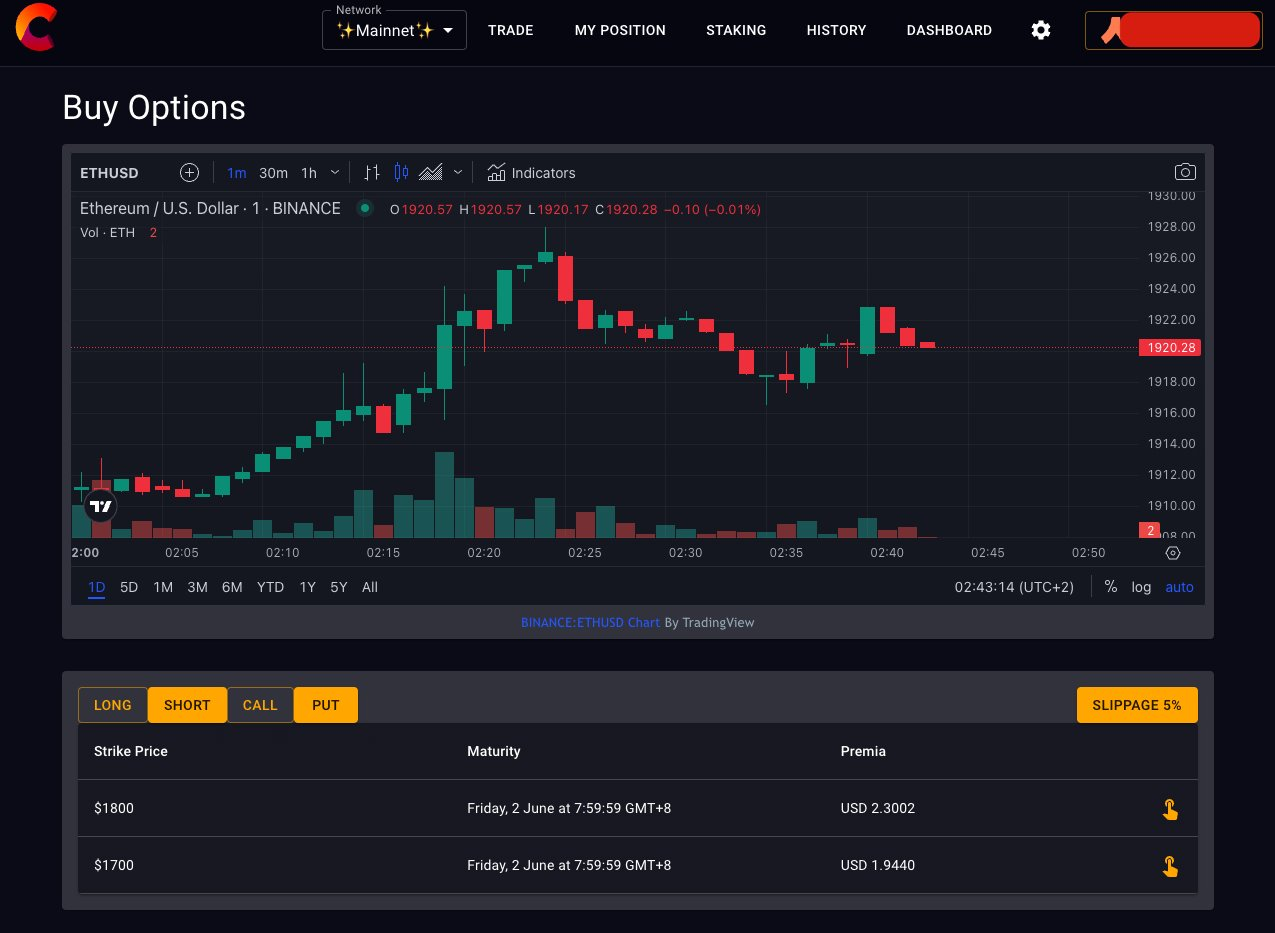Open the BINANCE:ETHUSD Chart link
The image size is (1275, 933).
590,622
